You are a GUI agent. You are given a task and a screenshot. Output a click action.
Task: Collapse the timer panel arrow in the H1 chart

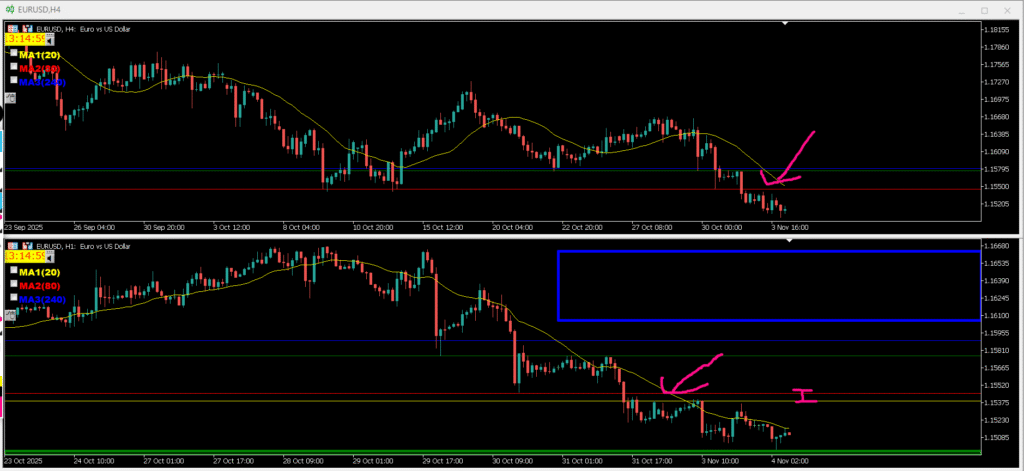pos(50,257)
